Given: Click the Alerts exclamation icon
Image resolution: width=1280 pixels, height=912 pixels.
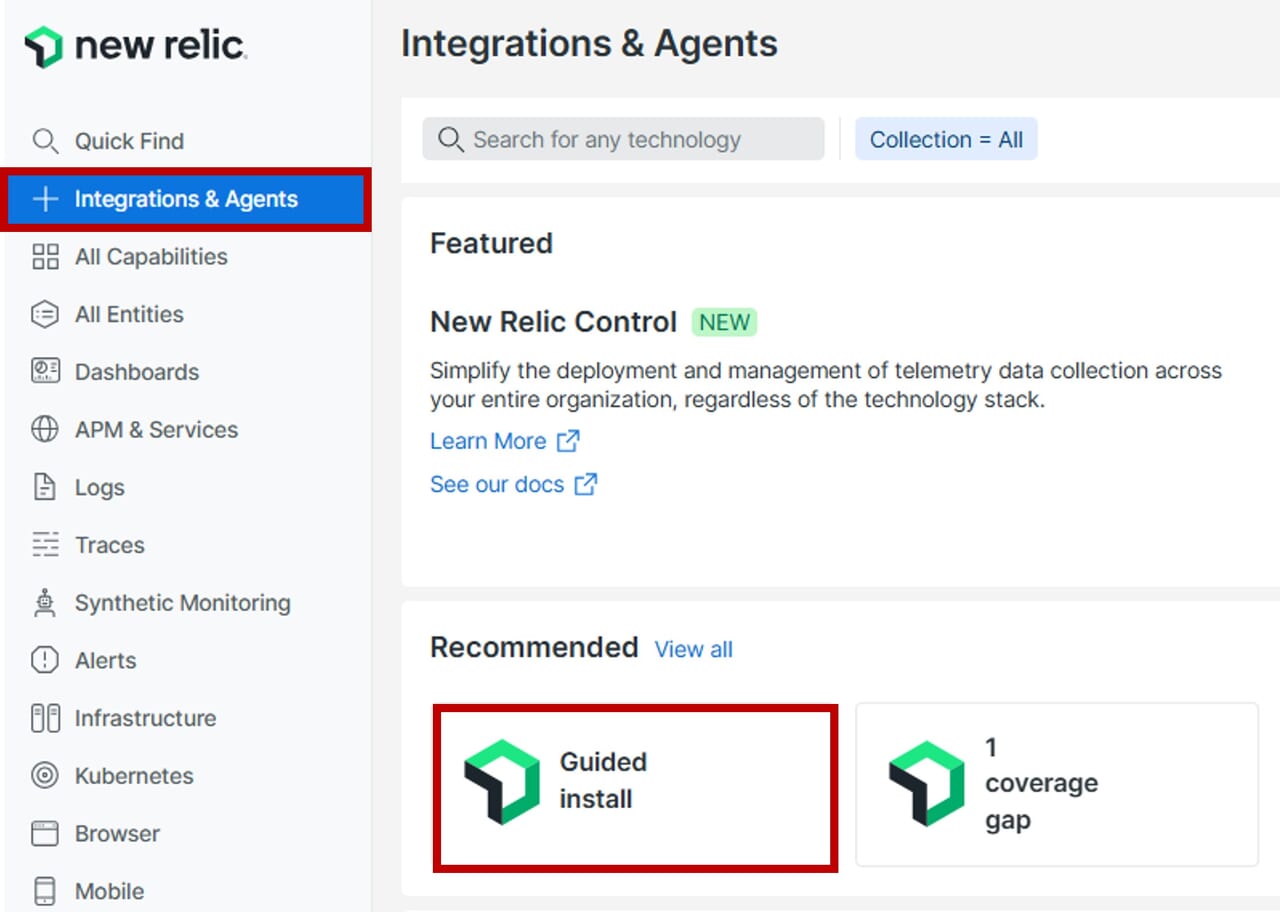Looking at the screenshot, I should [x=45, y=661].
